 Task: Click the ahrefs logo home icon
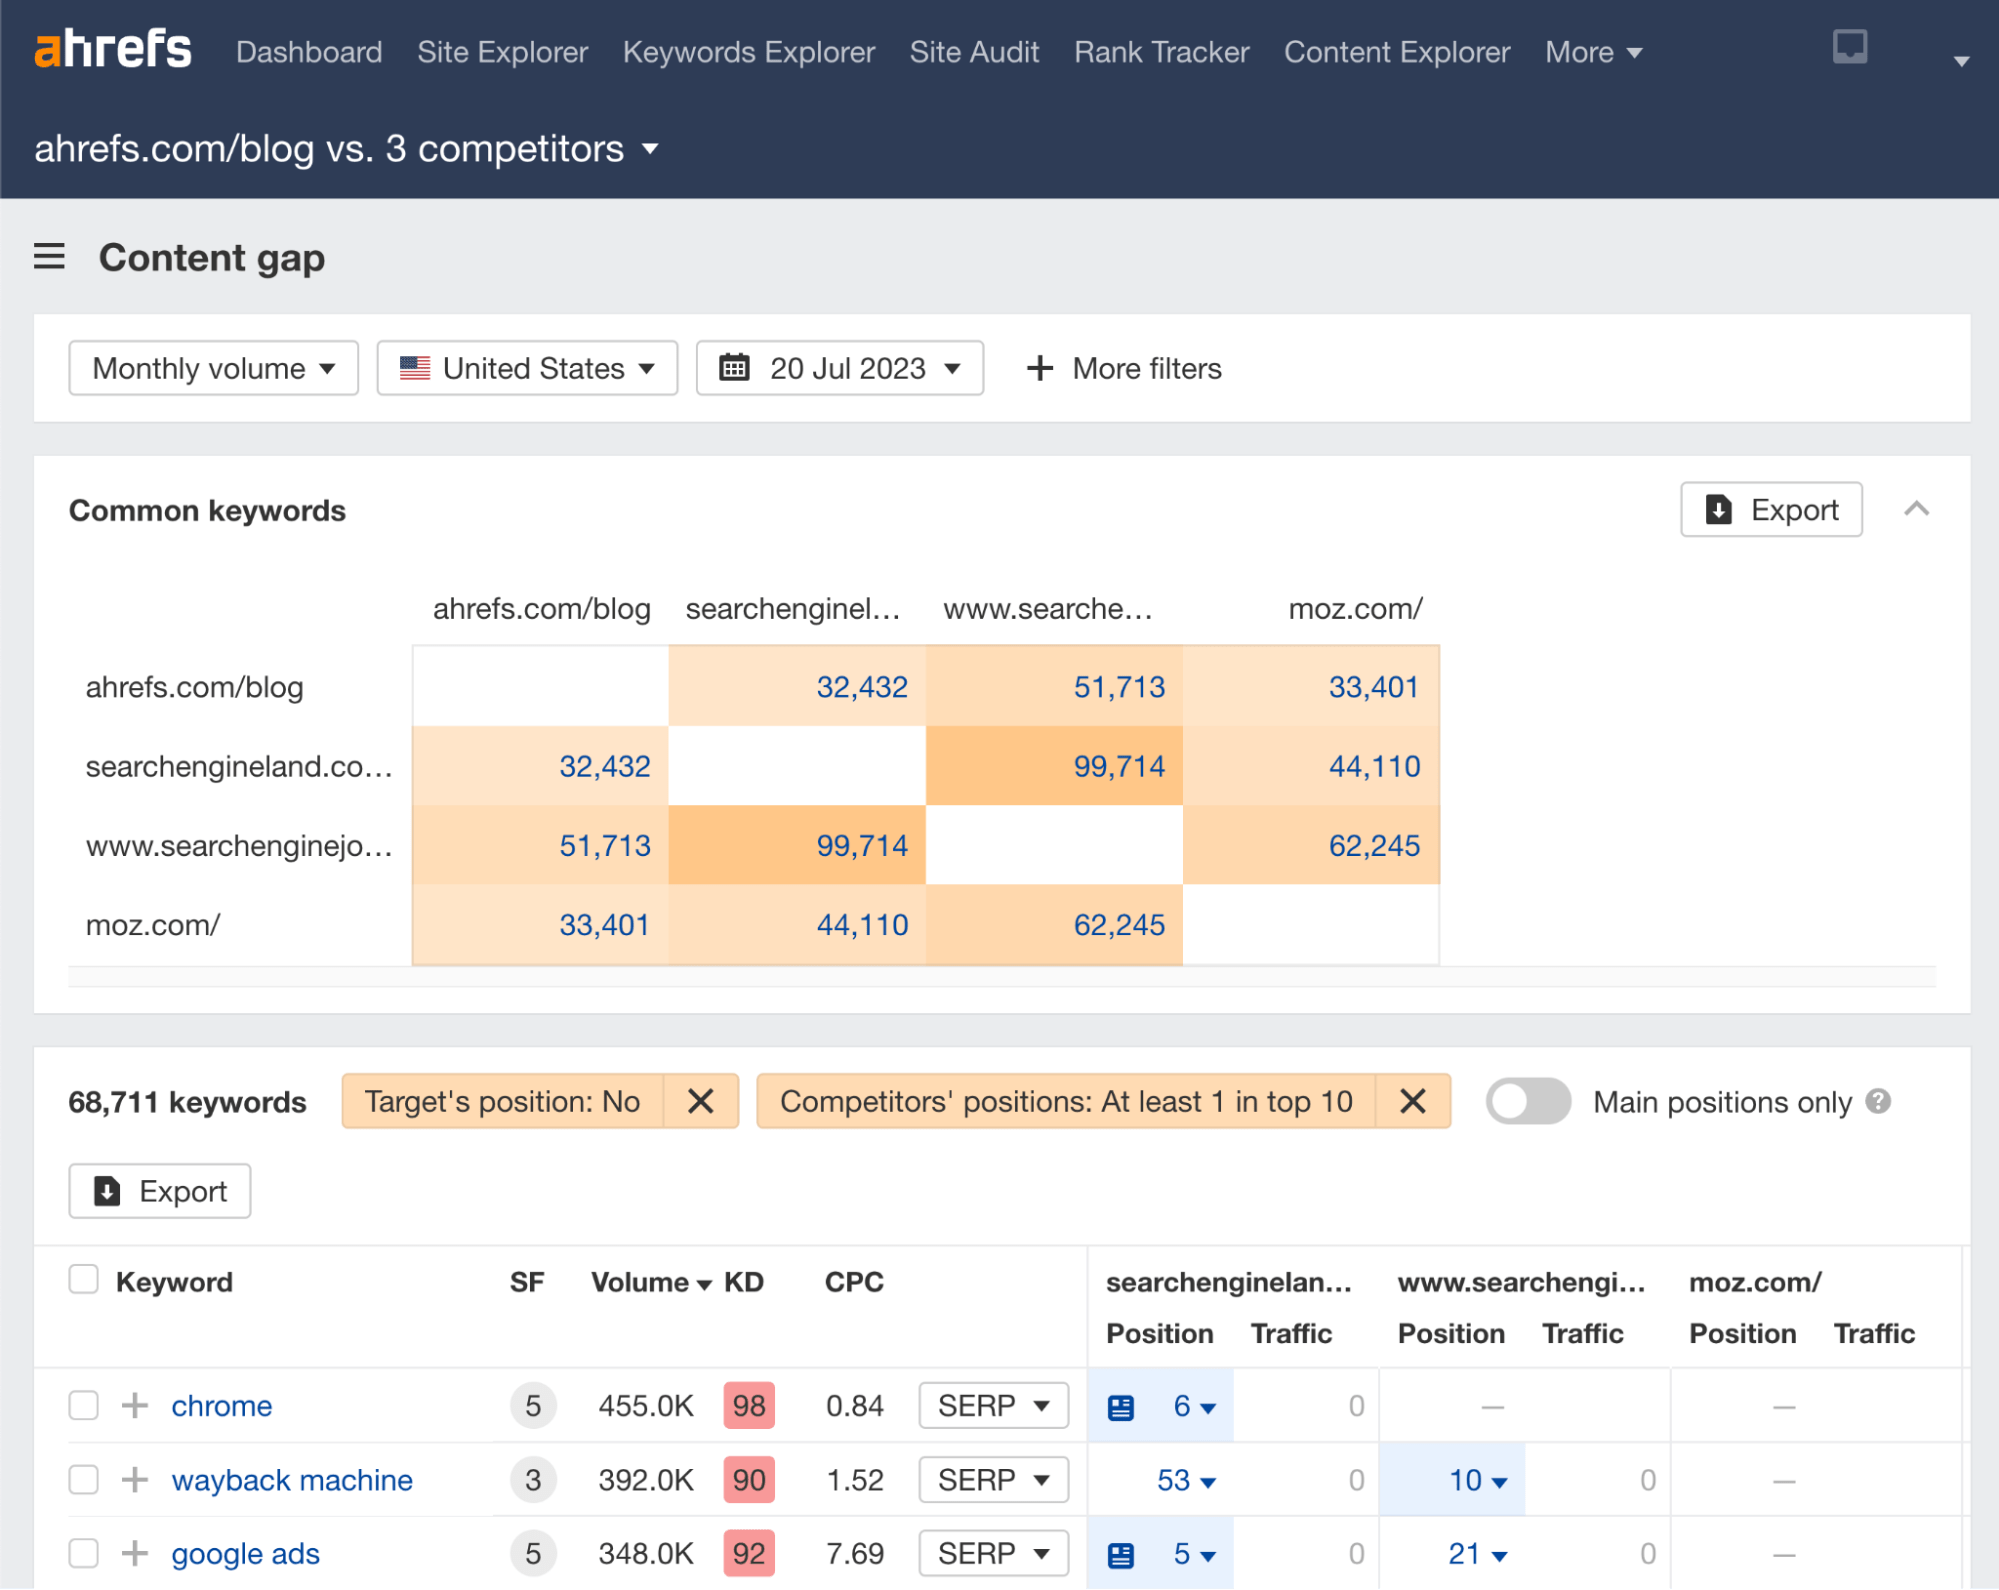pos(115,49)
